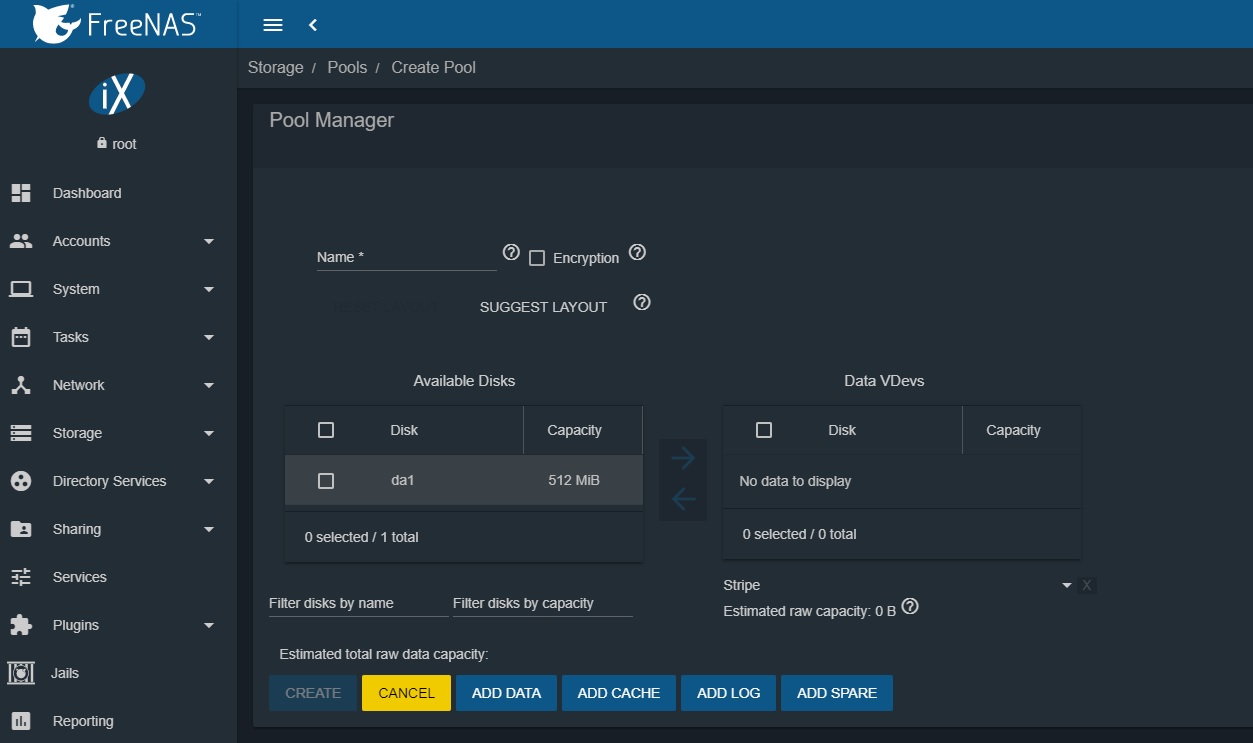Open the Stripe layout dropdown
Image resolution: width=1253 pixels, height=743 pixels.
tap(1066, 584)
